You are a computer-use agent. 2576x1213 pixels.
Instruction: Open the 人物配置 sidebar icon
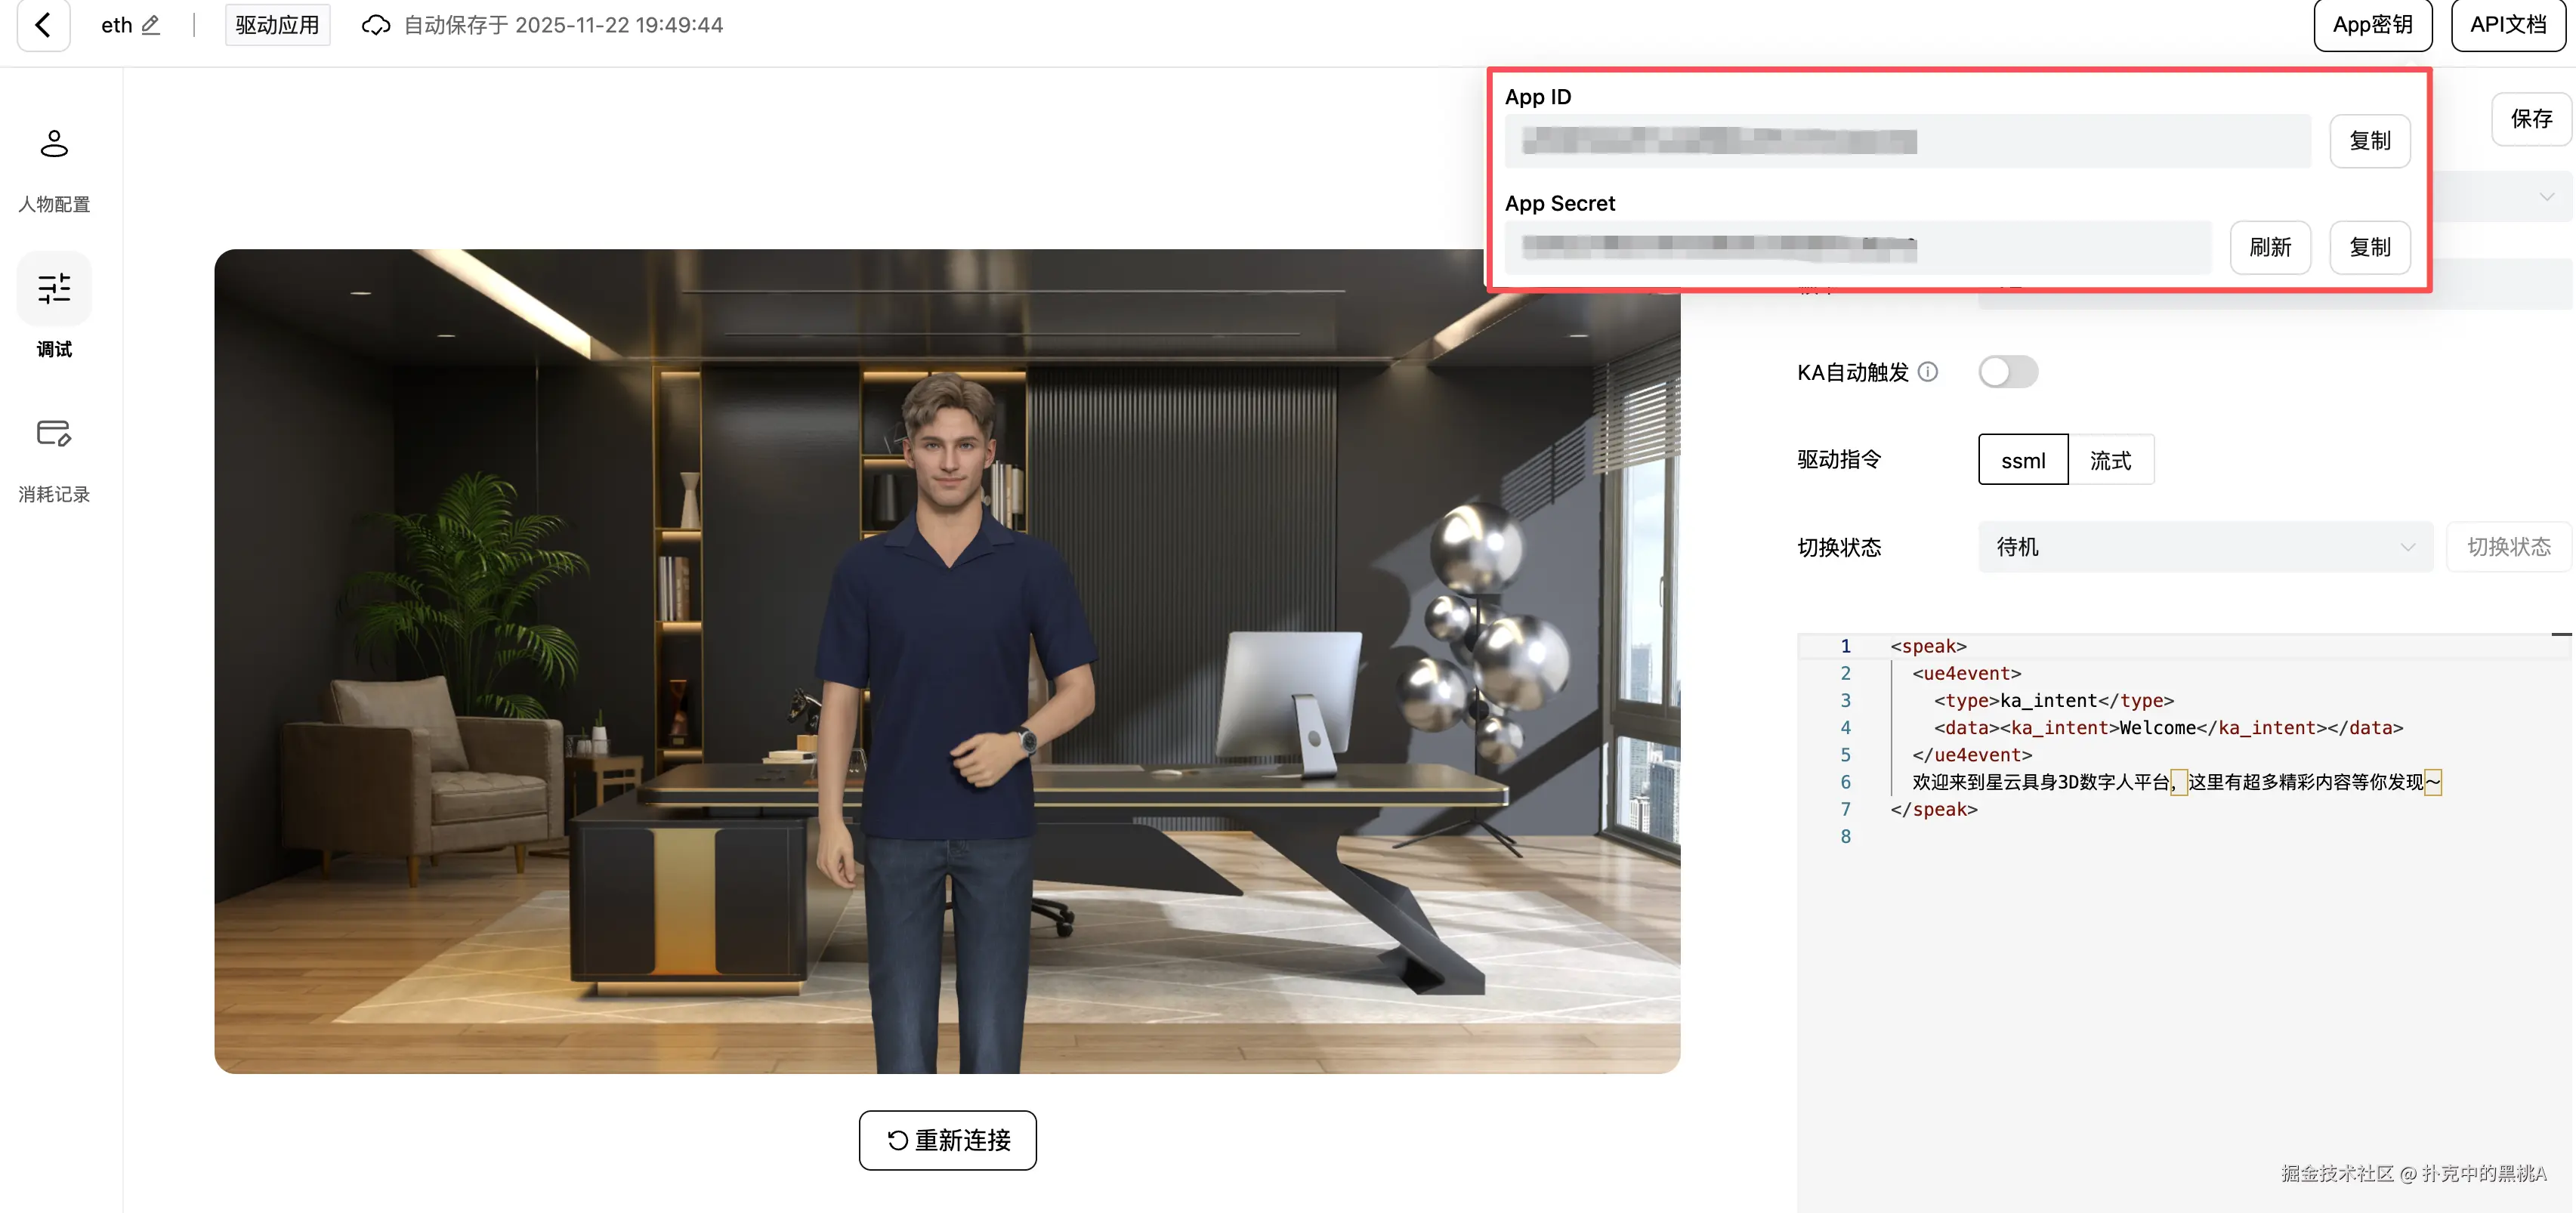point(54,145)
